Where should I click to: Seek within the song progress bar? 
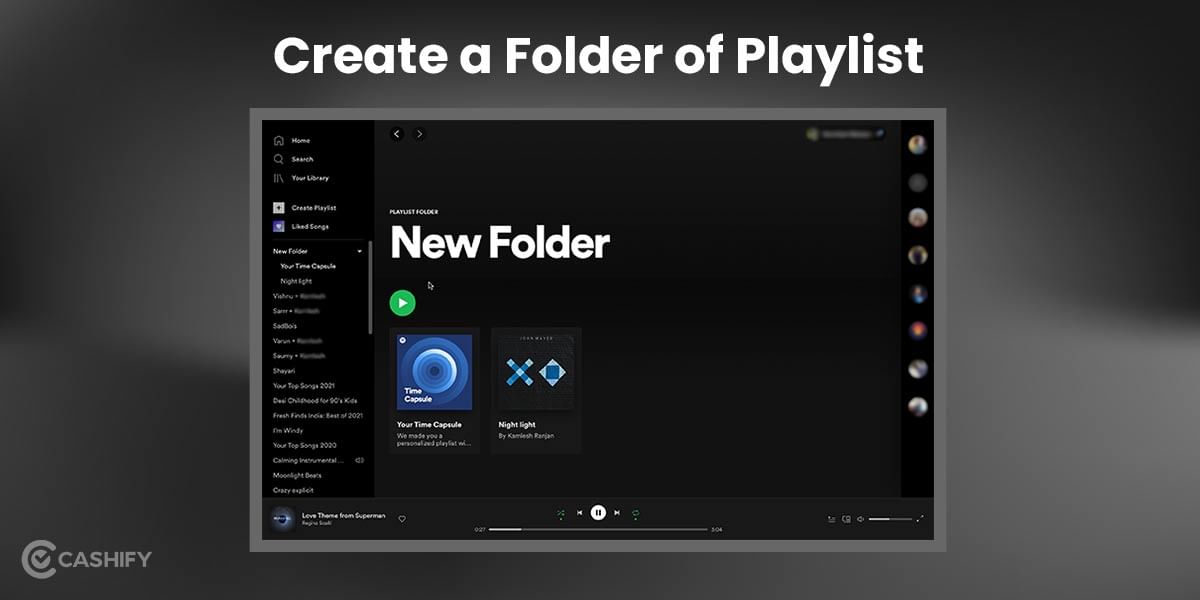(x=598, y=529)
